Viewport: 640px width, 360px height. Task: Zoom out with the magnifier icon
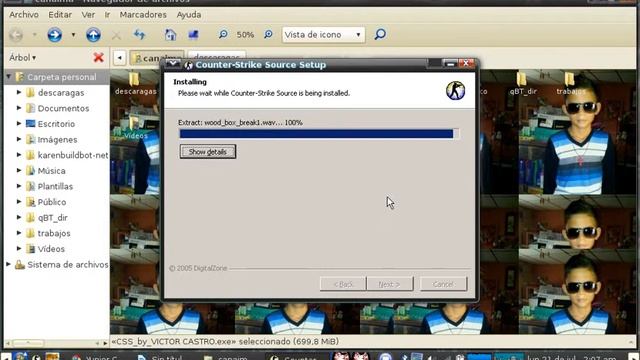223,34
